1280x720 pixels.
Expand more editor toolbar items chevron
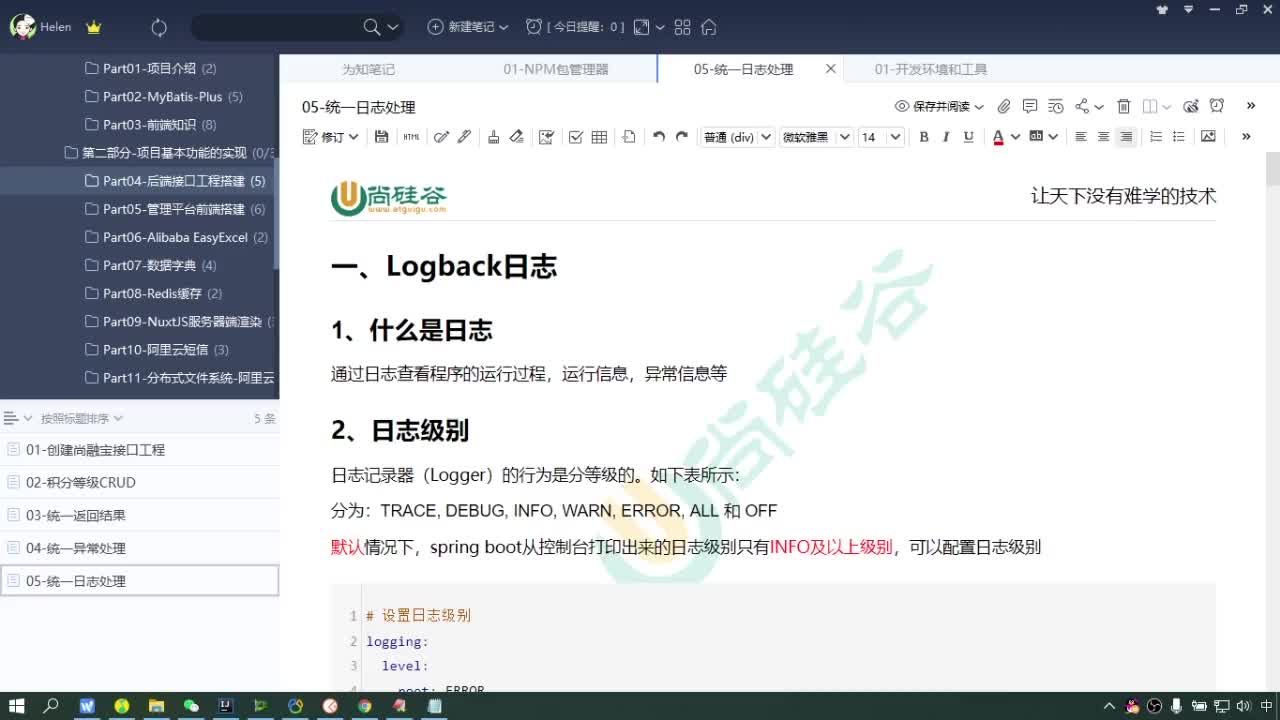[x=1246, y=137]
